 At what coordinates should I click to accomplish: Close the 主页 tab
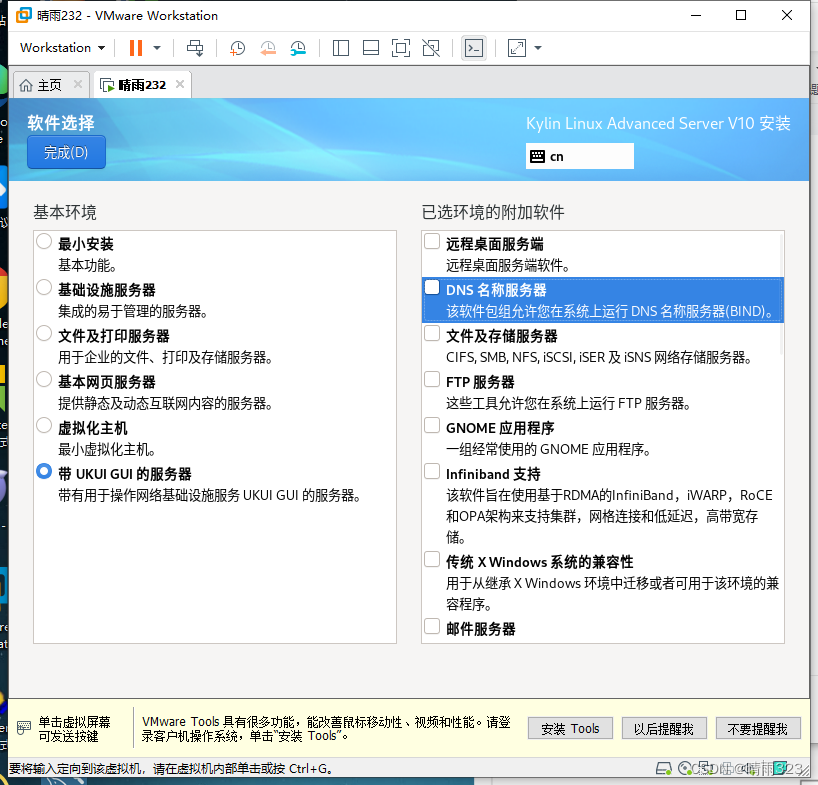[x=78, y=84]
